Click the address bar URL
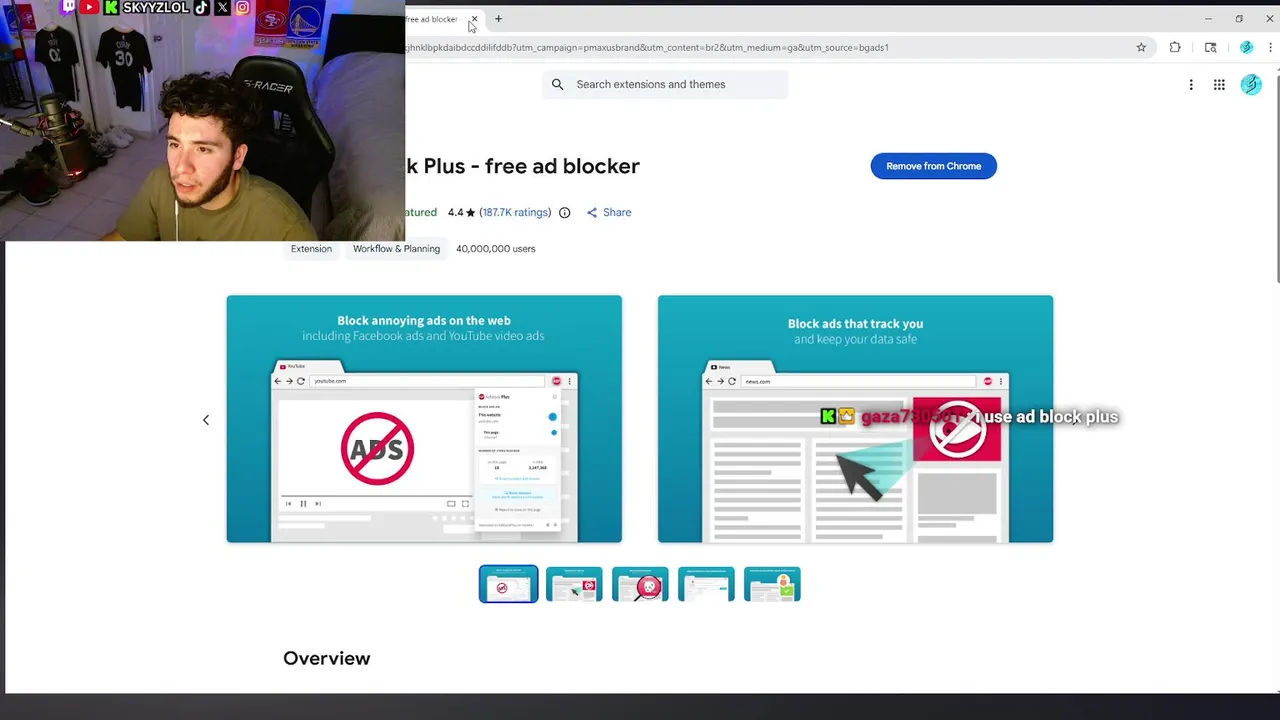Image resolution: width=1280 pixels, height=720 pixels. (x=646, y=47)
